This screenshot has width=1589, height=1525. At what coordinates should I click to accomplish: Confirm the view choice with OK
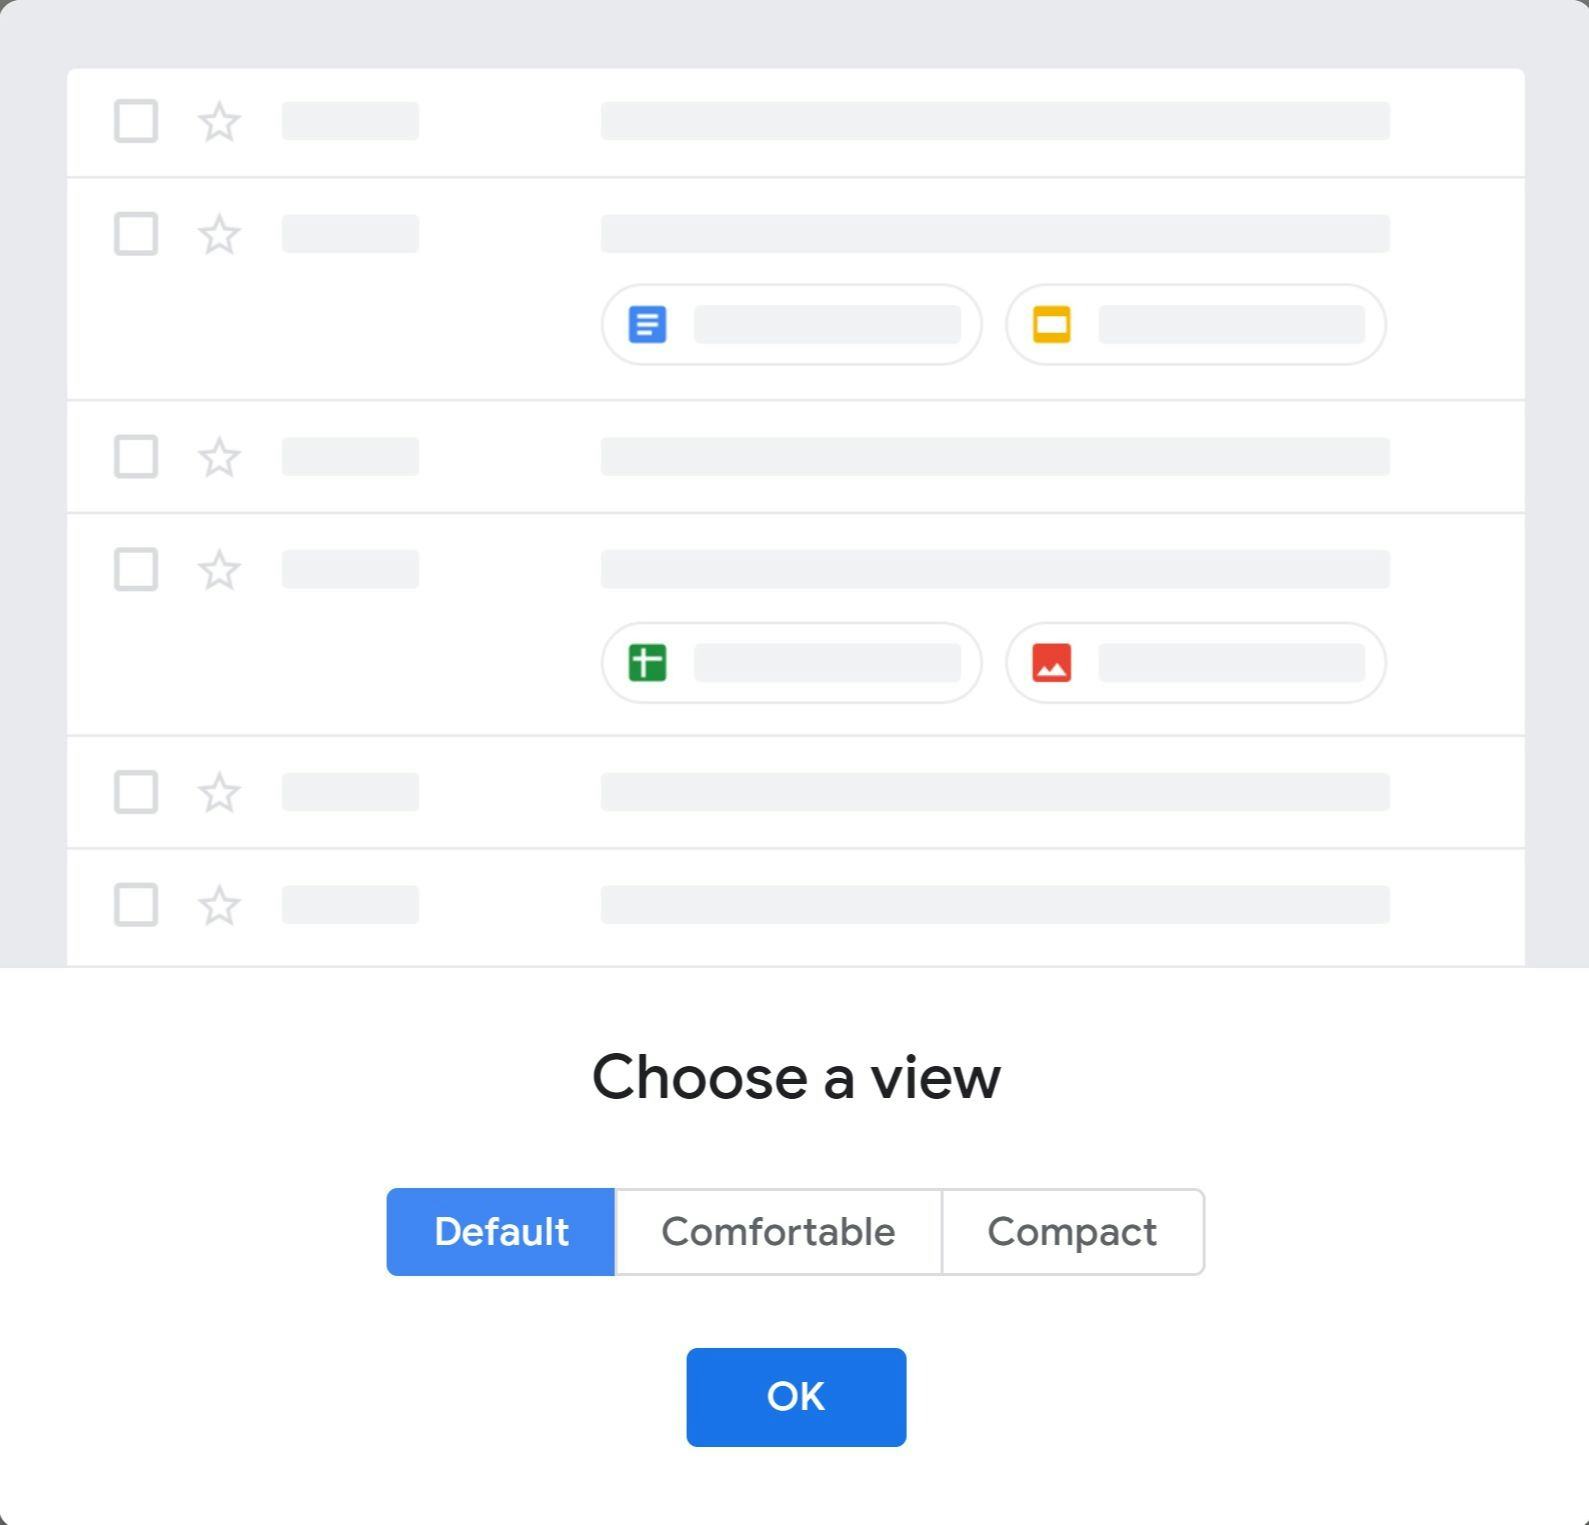point(795,1397)
